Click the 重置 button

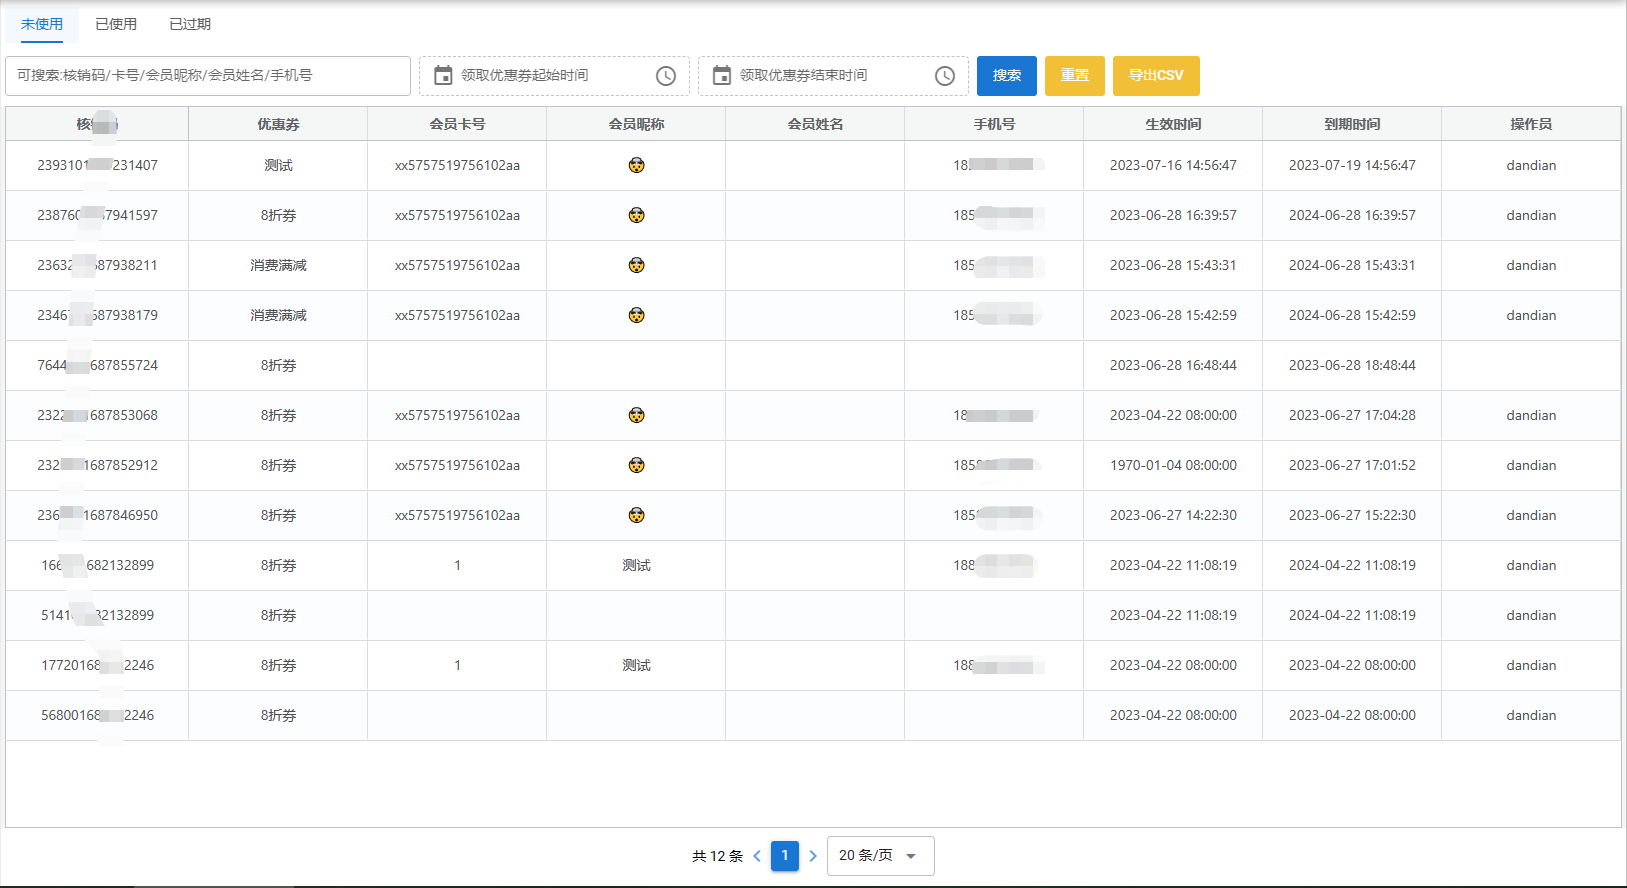(x=1075, y=76)
